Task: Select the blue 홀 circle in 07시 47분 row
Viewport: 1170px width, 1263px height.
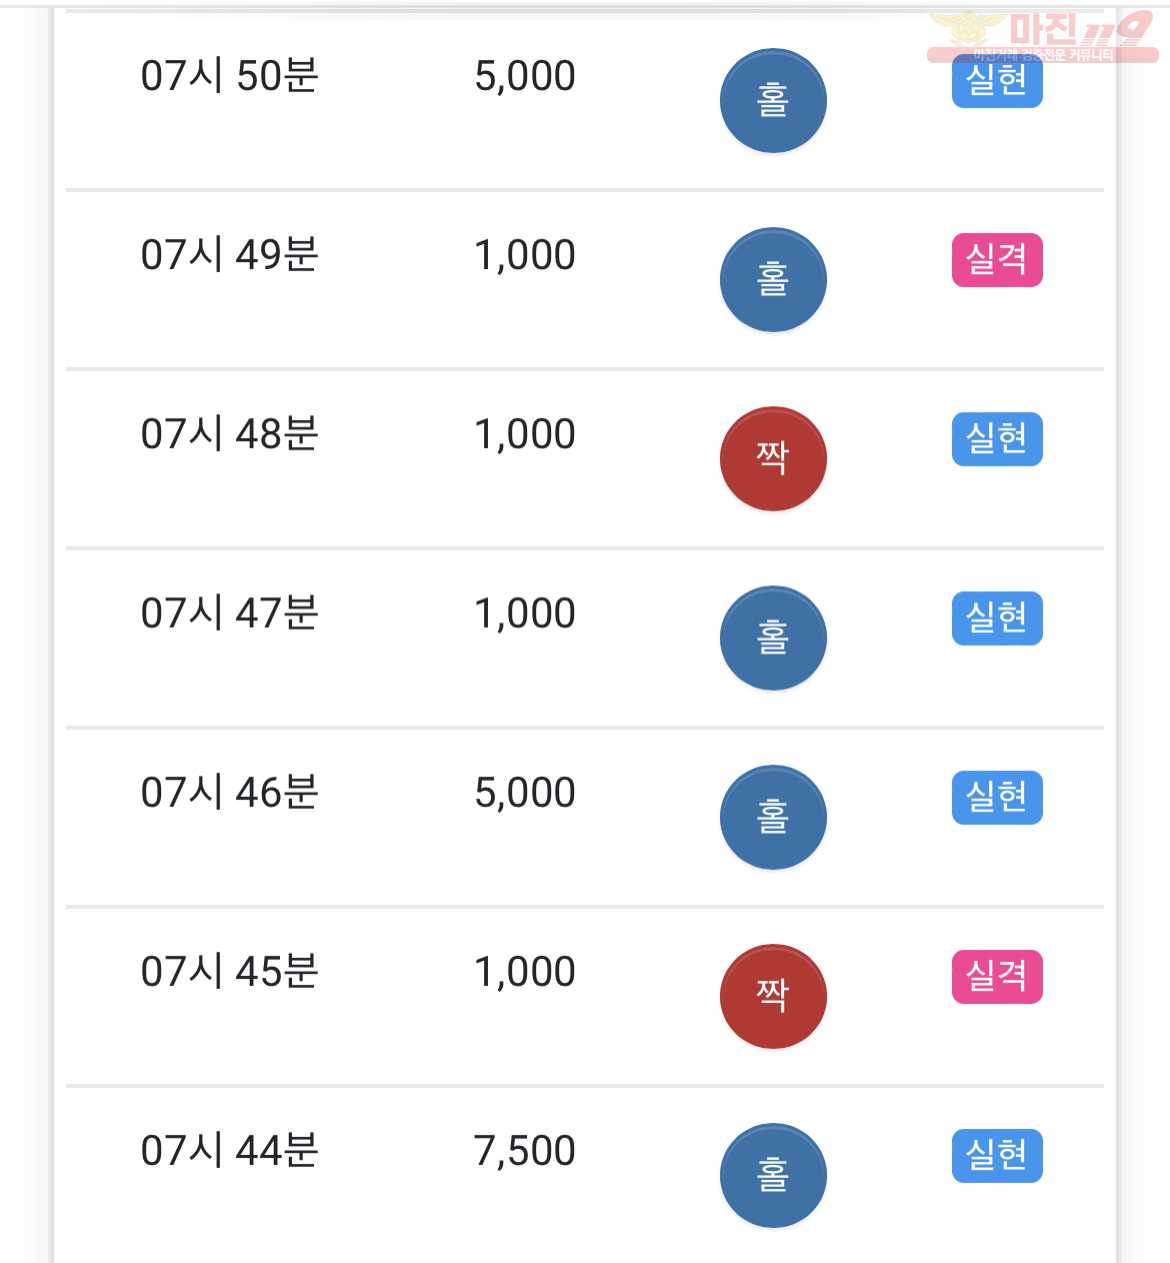Action: coord(773,637)
